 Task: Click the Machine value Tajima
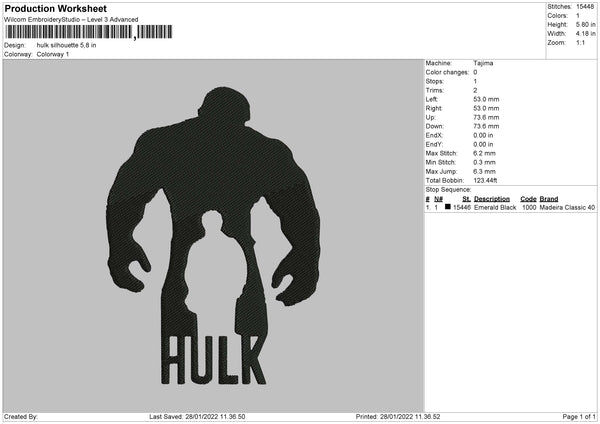pos(483,63)
